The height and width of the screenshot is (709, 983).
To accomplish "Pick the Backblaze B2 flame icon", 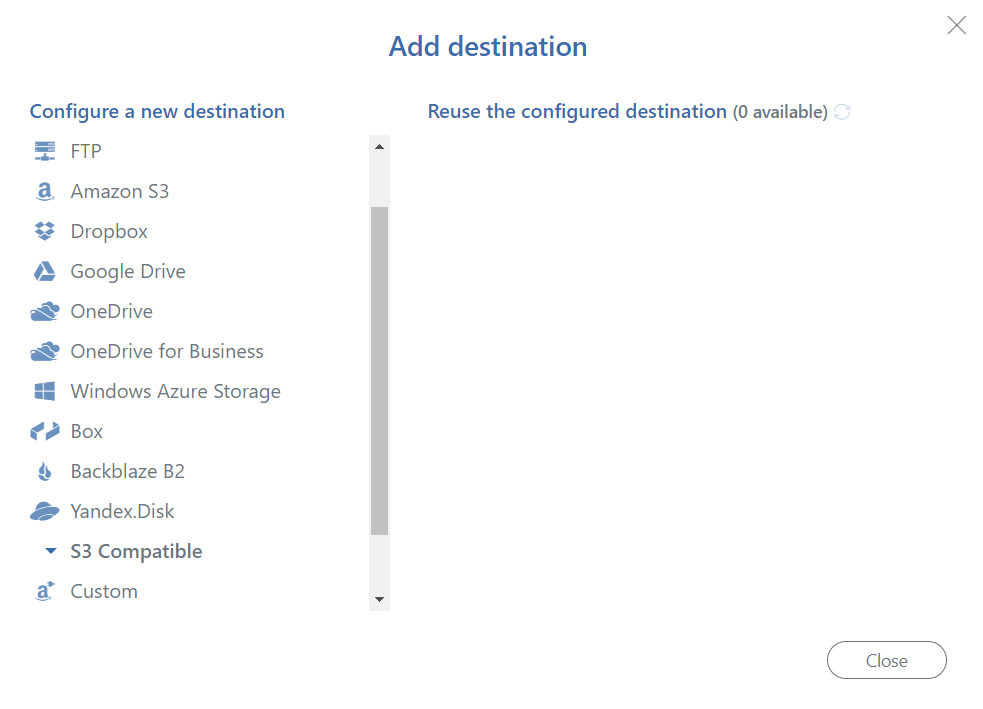I will (x=44, y=471).
